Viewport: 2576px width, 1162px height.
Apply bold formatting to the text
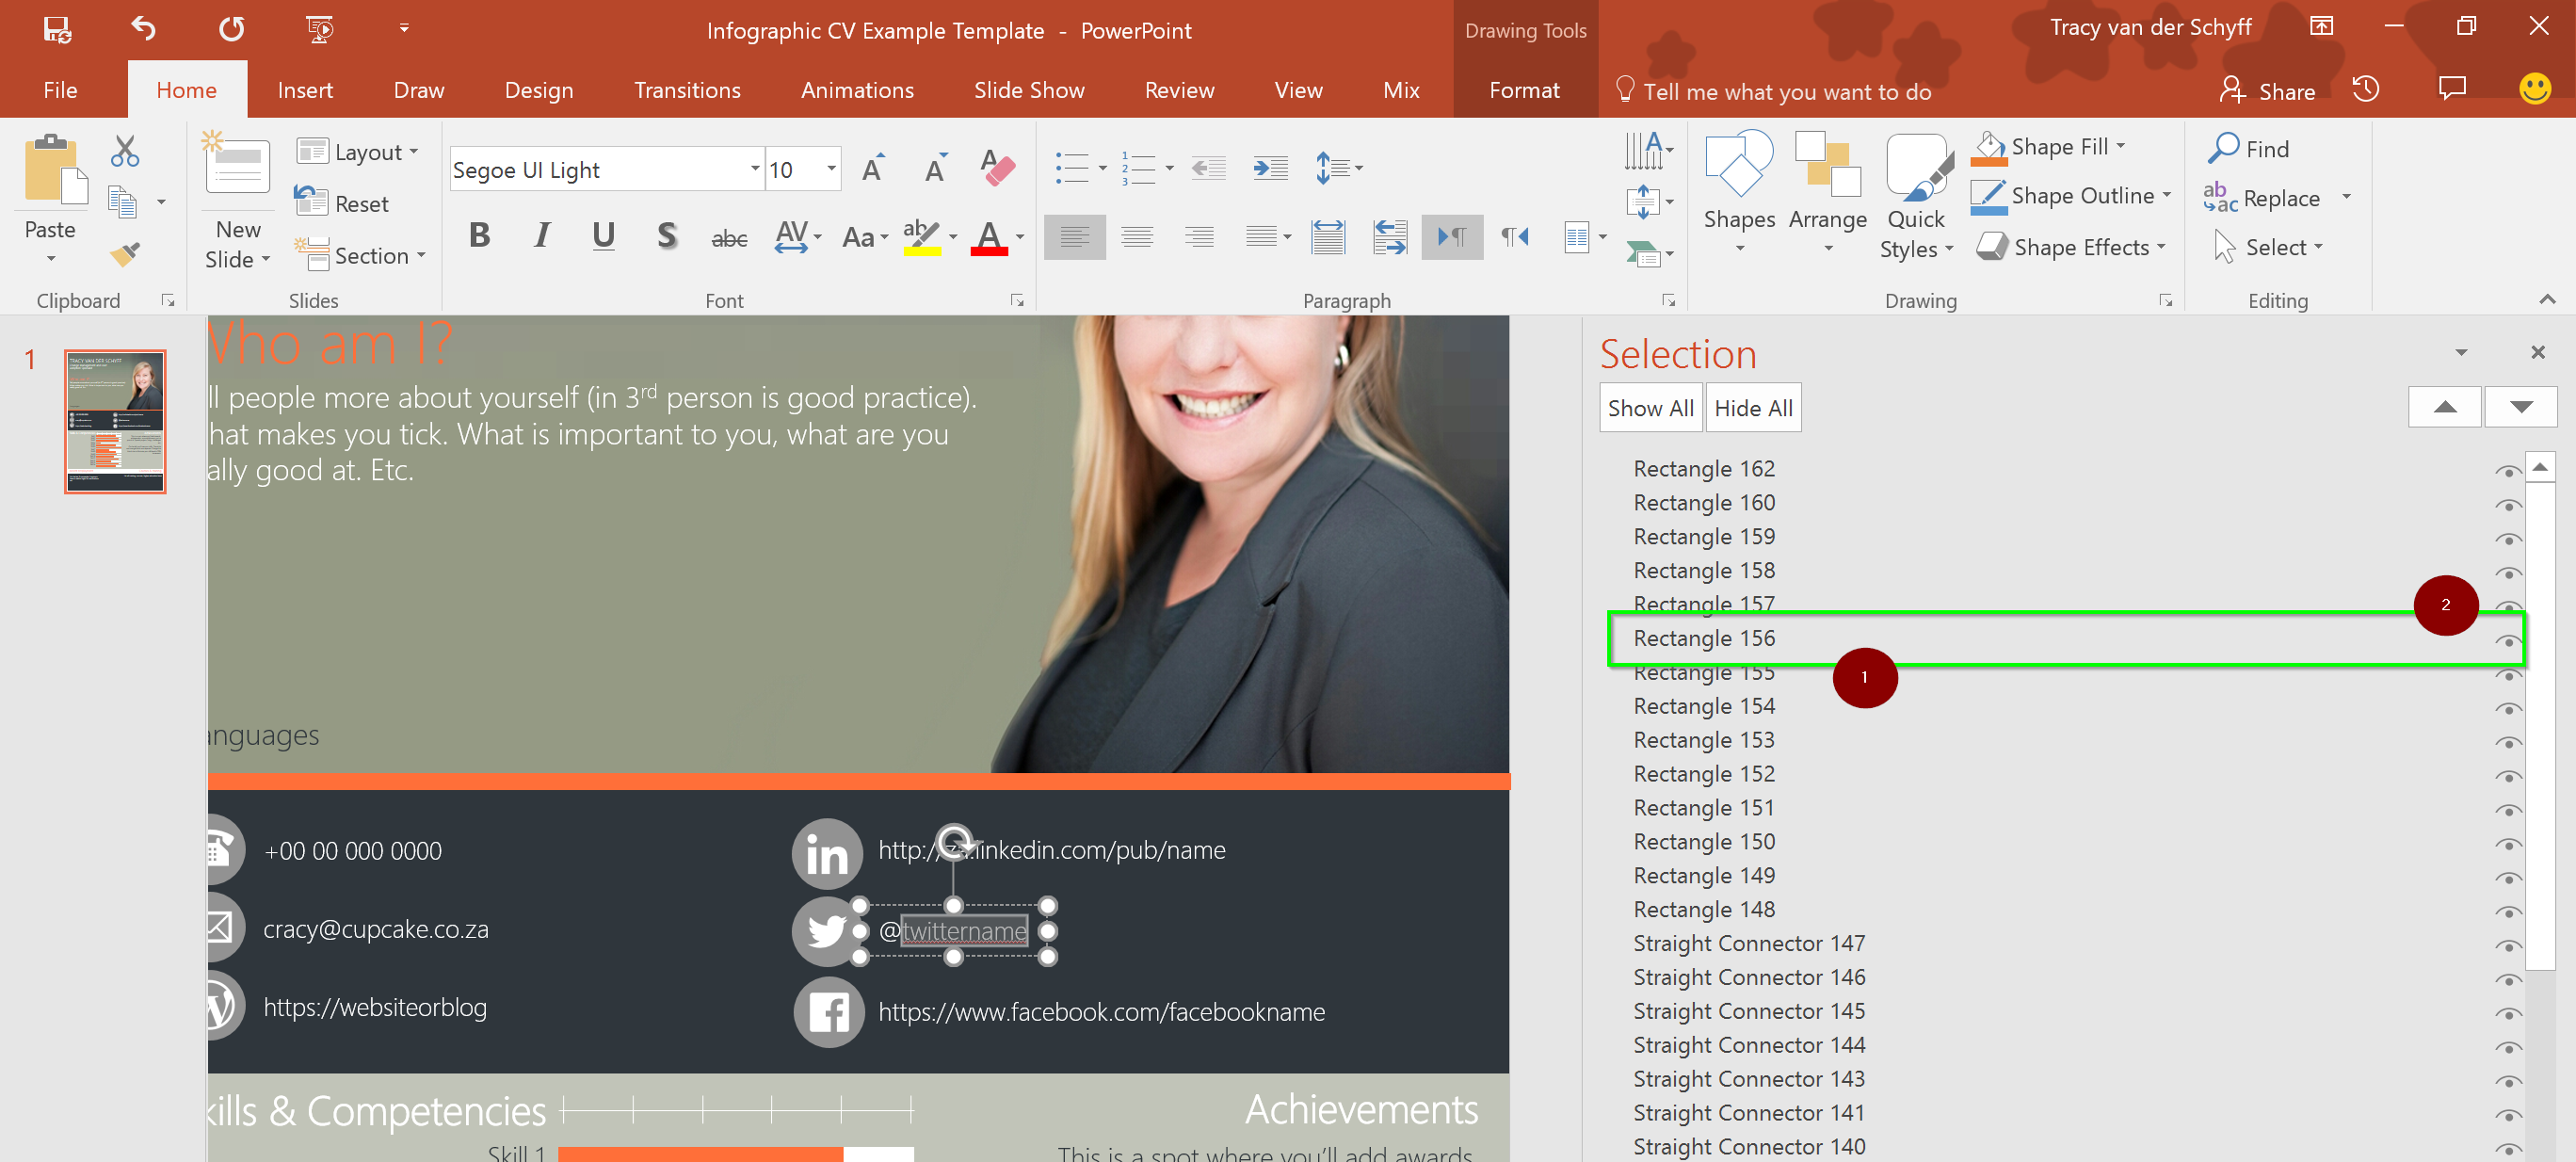(x=479, y=236)
